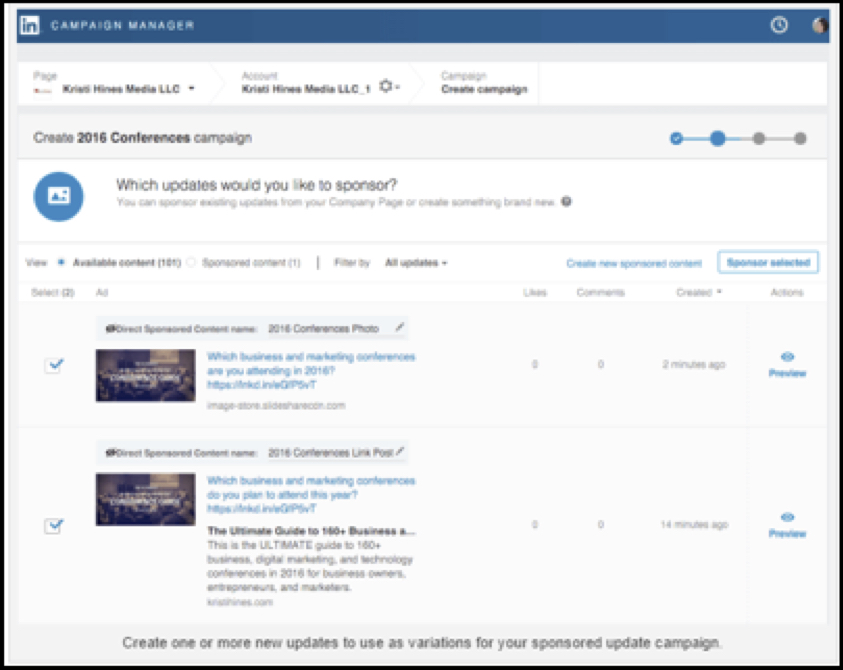The height and width of the screenshot is (670, 843).
Task: Click Kristi Hines Media LLC page logo
Action: (43, 90)
